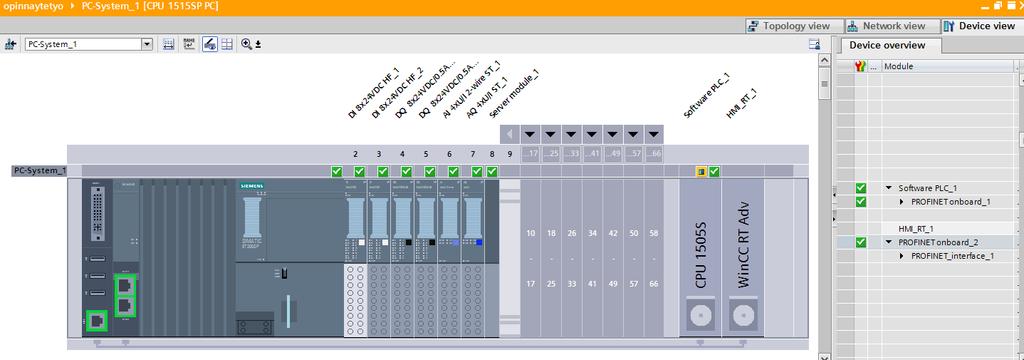
Task: Click the download arrow beside zoom icon
Action: (x=258, y=45)
